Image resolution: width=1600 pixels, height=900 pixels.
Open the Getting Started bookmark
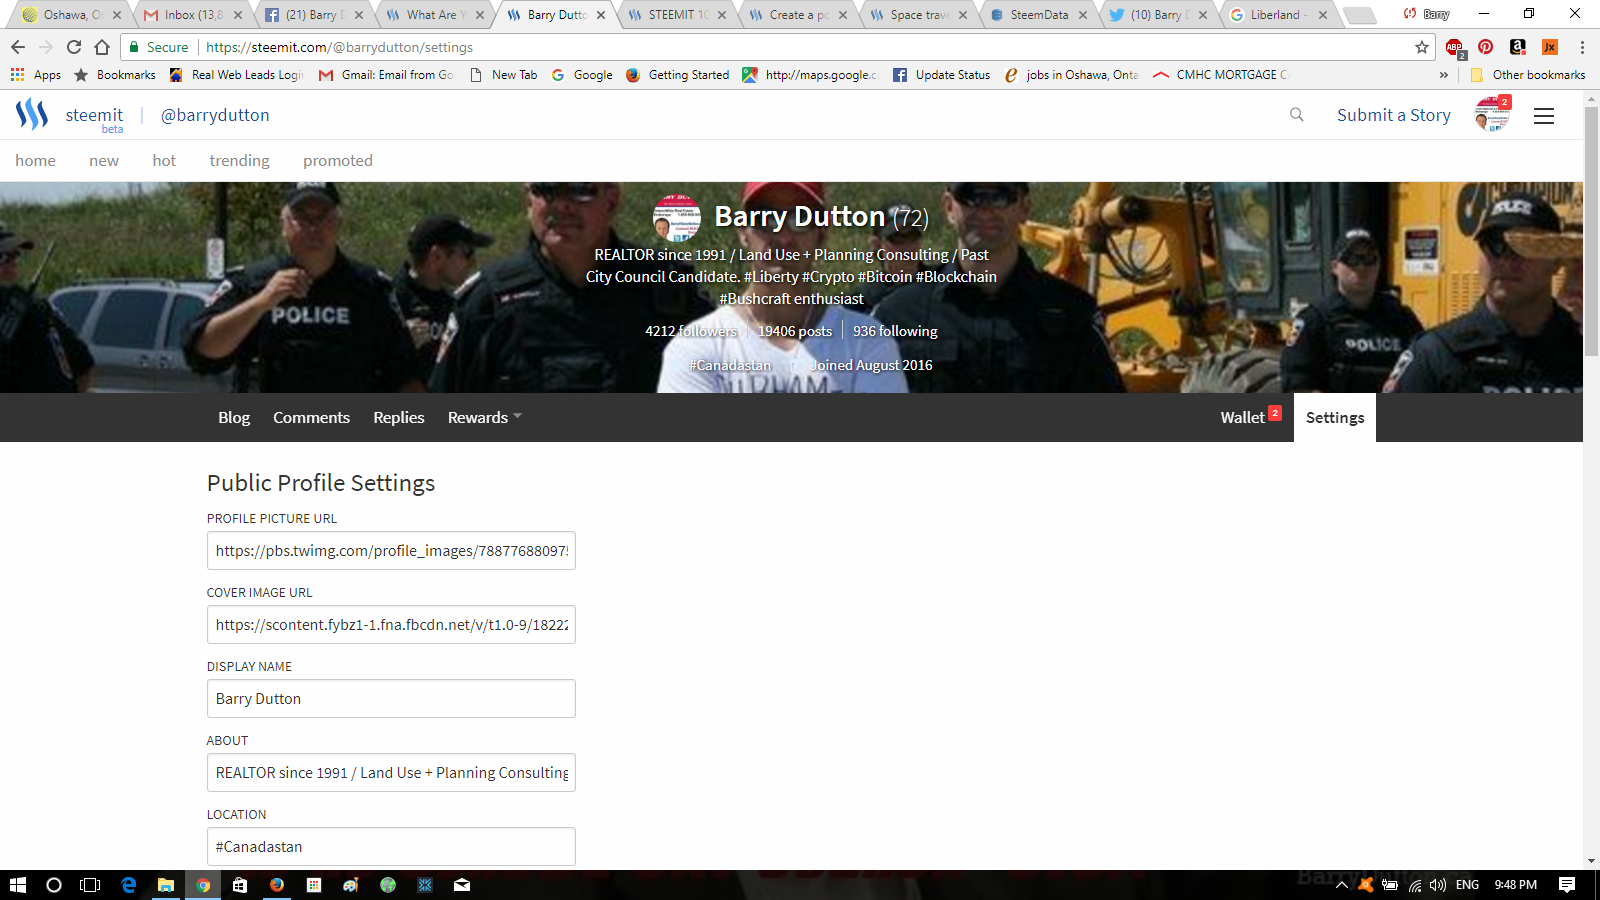coord(677,75)
